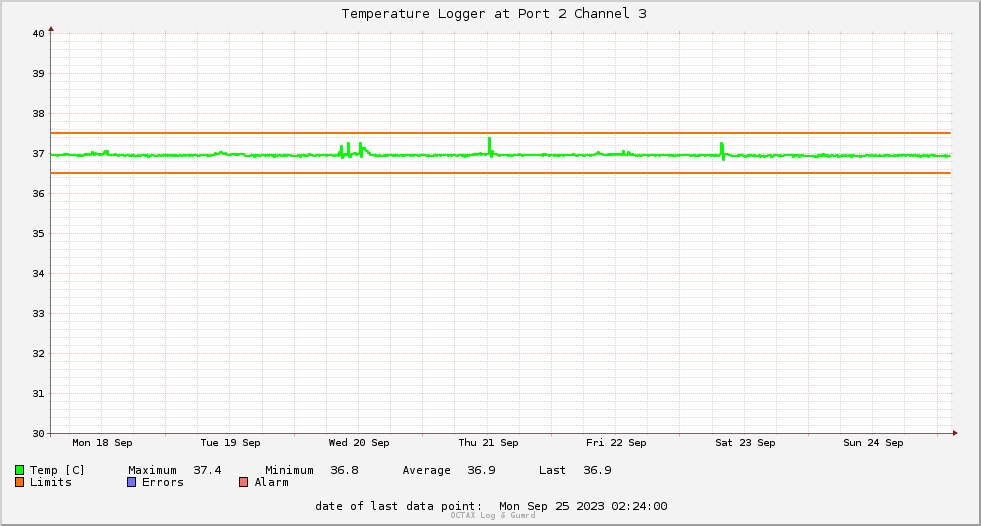
Task: Click the 'Errors' legend label
Action: (x=163, y=482)
